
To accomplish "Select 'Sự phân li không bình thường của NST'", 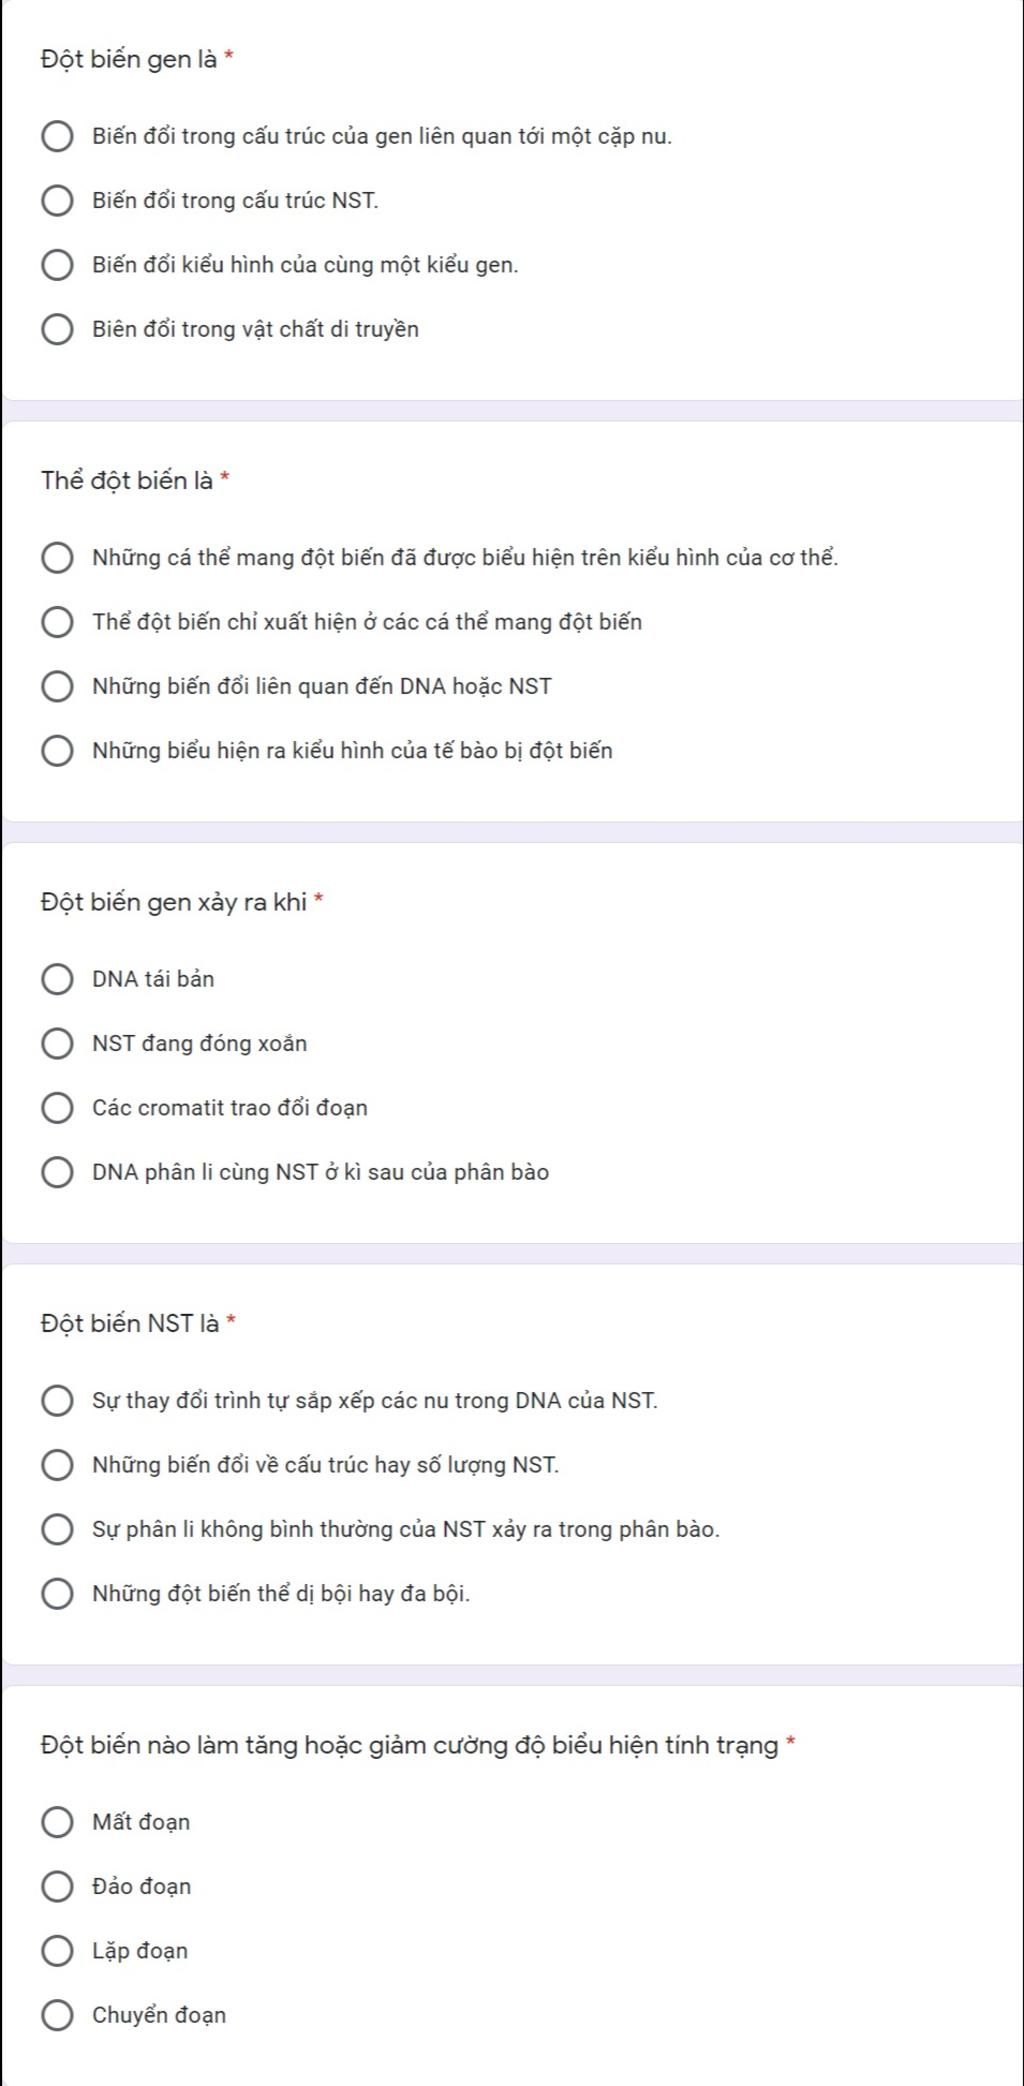I will point(57,1529).
